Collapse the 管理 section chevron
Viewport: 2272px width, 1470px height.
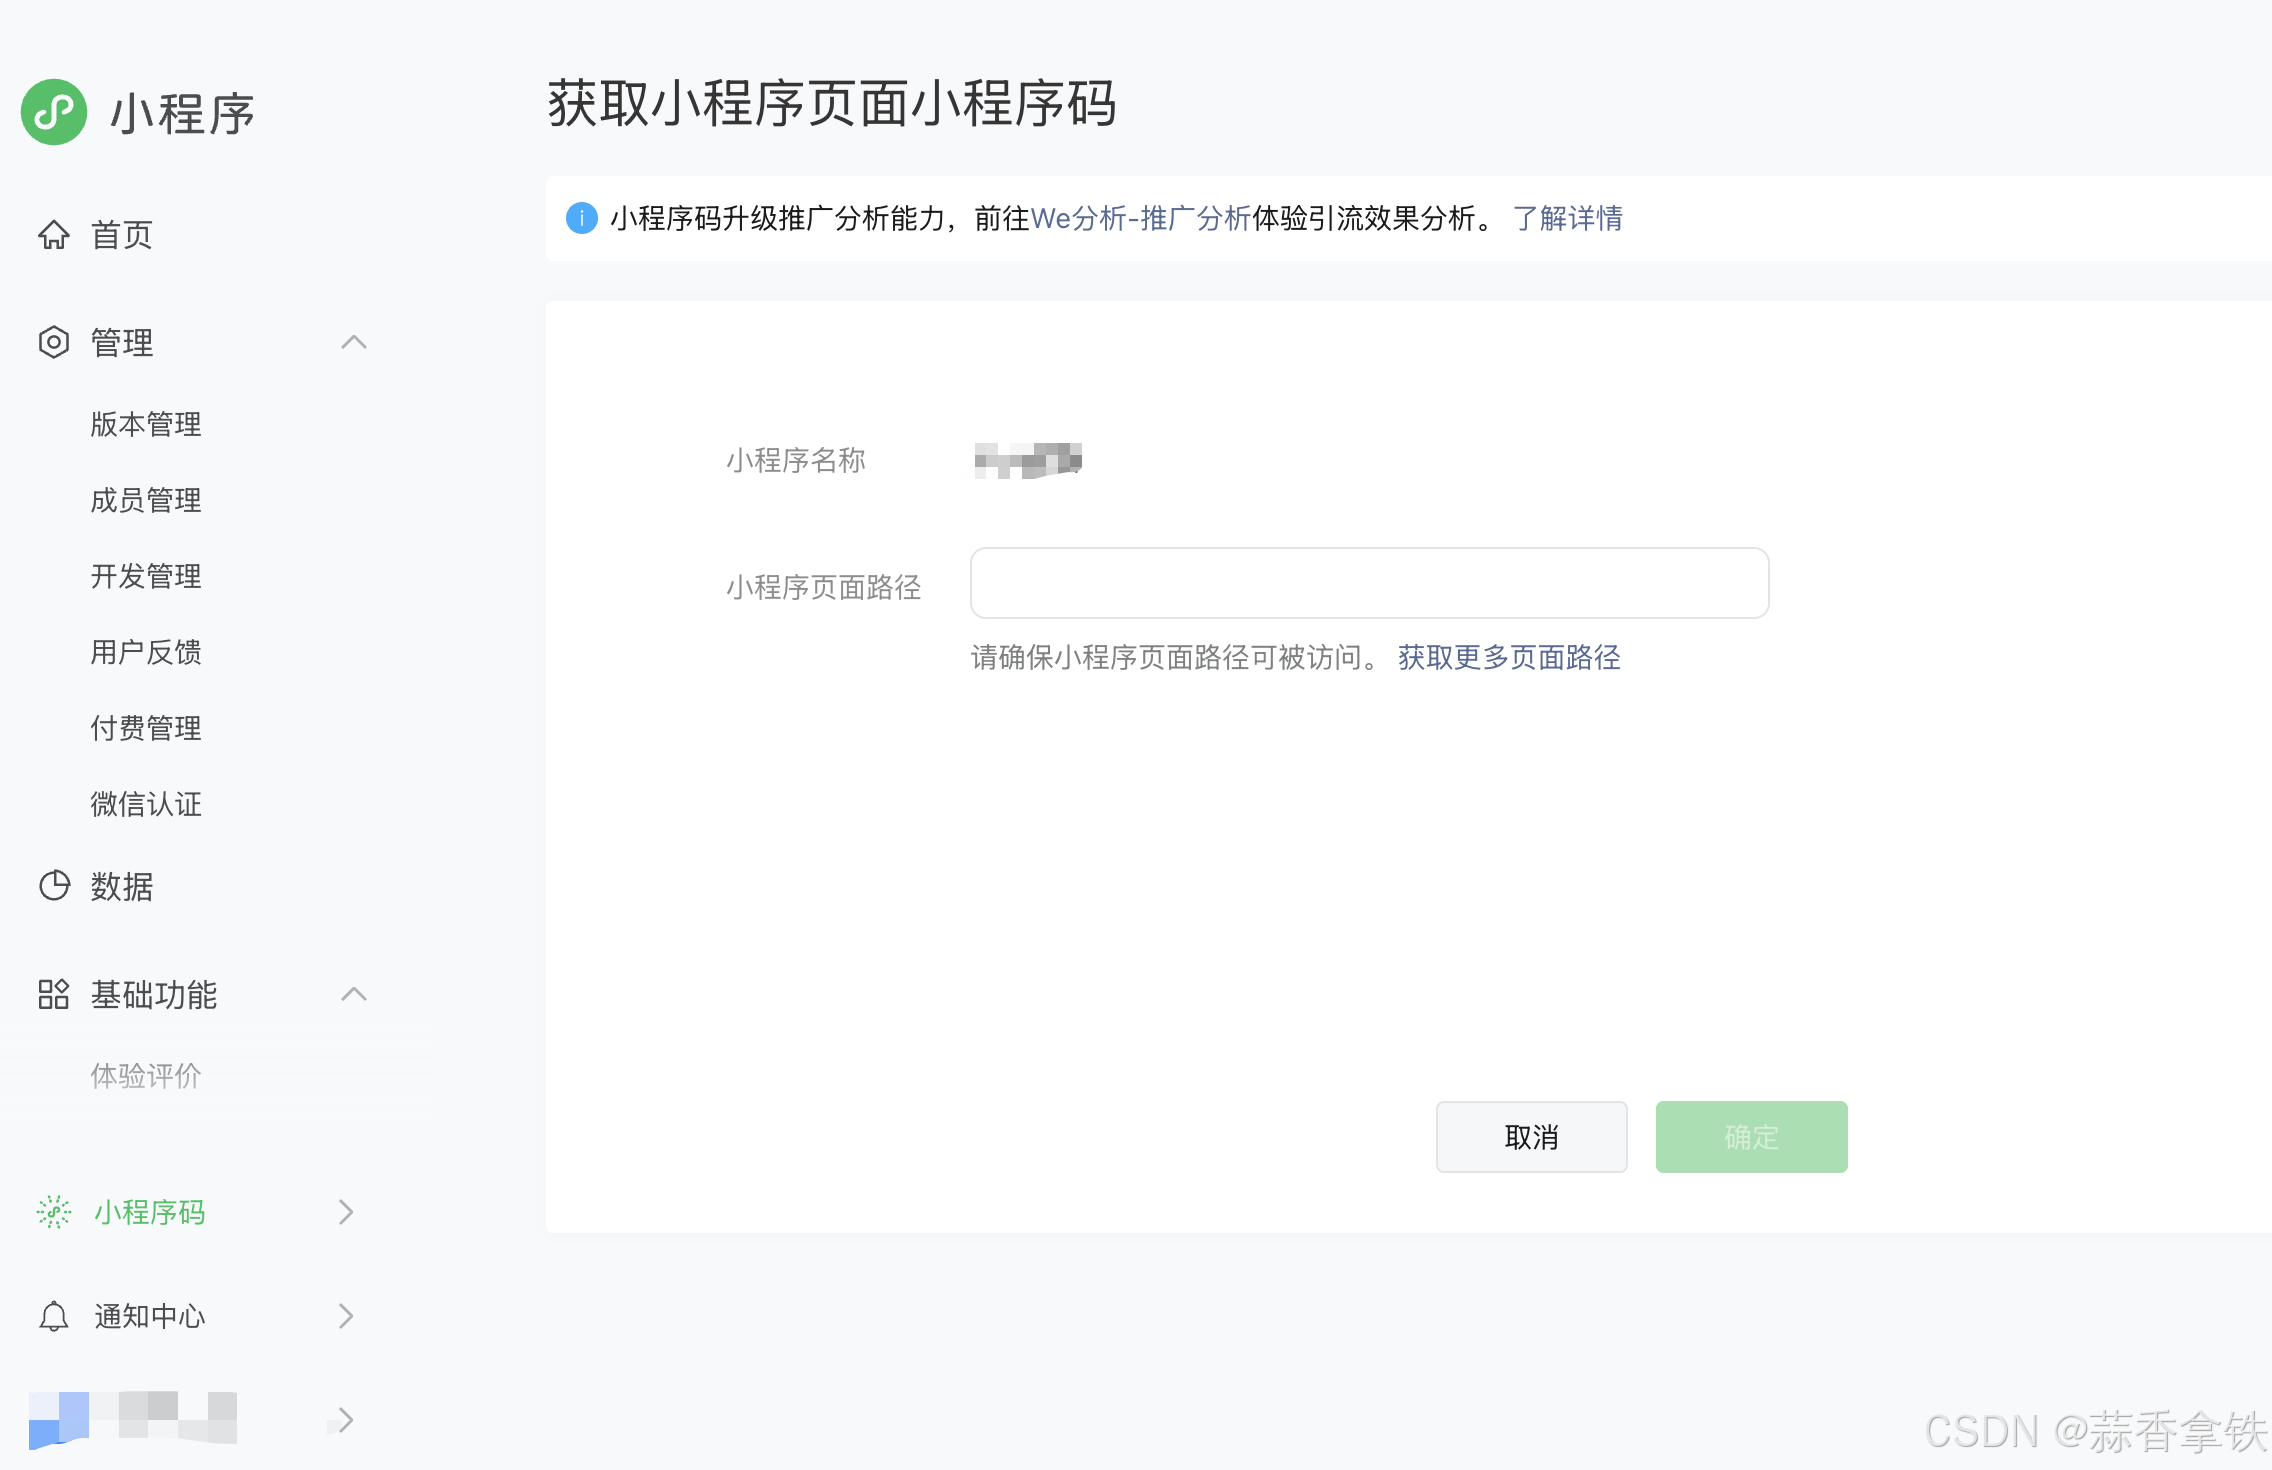(354, 342)
